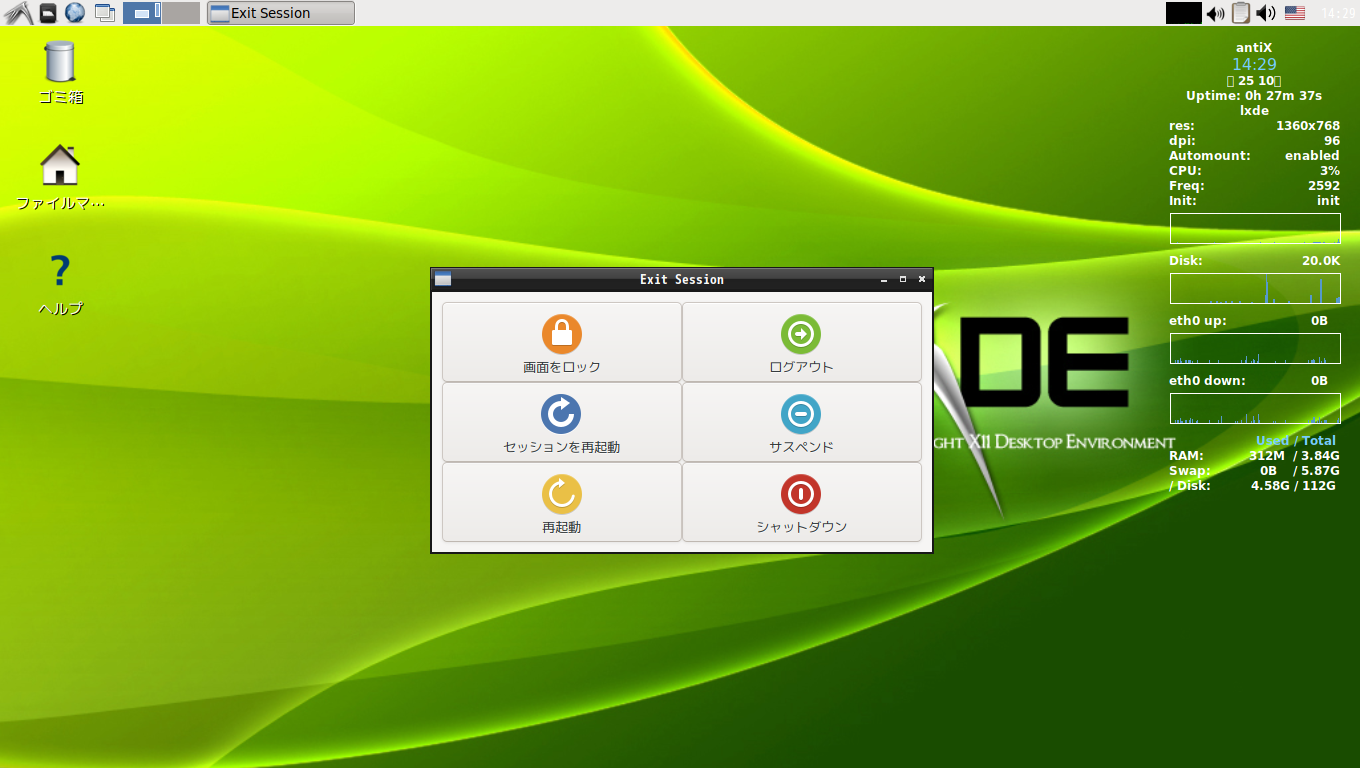Minimize the Exit Session dialog

(884, 279)
